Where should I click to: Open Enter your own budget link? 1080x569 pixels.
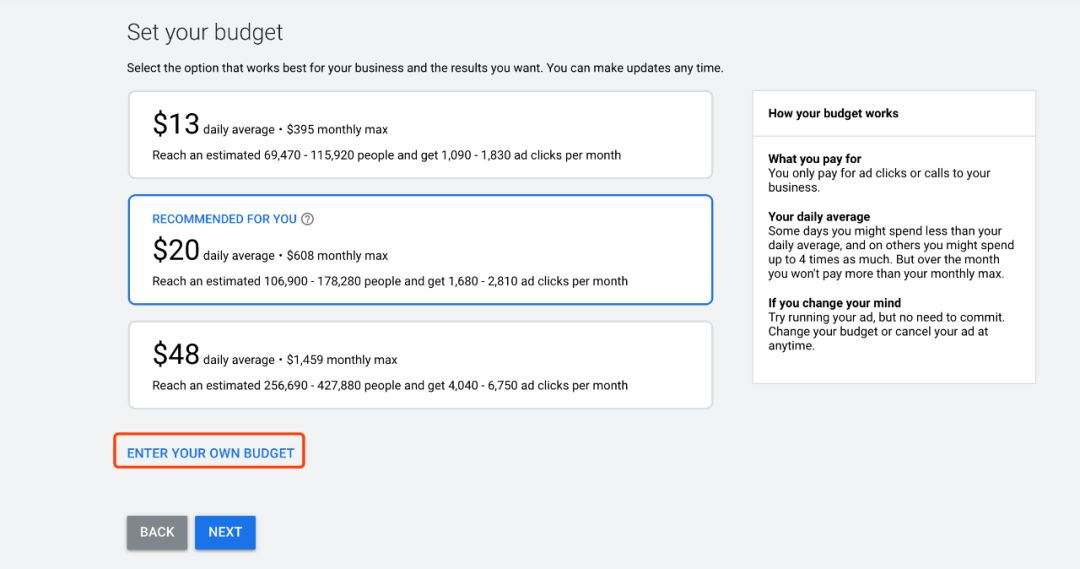(210, 453)
